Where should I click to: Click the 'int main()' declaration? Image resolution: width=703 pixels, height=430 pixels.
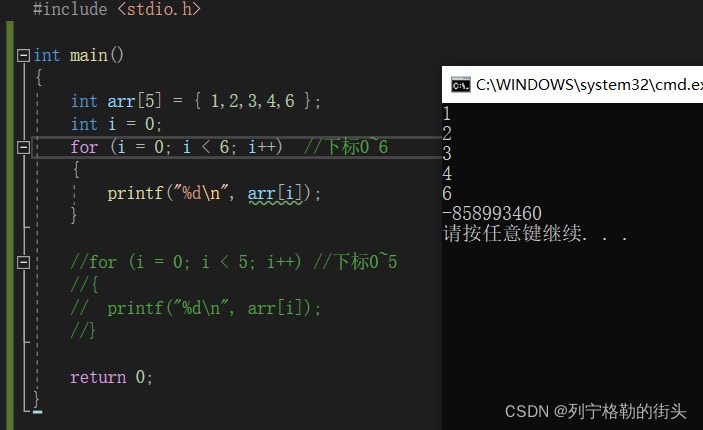pyautogui.click(x=78, y=56)
